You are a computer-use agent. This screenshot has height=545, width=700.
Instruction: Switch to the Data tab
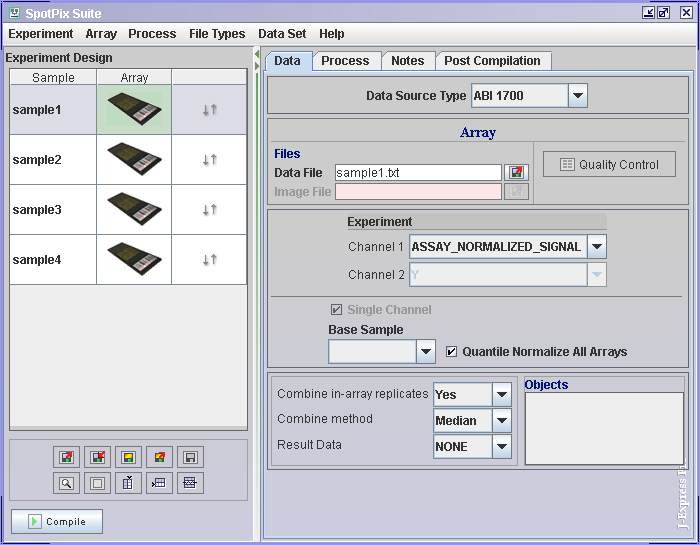tap(287, 61)
